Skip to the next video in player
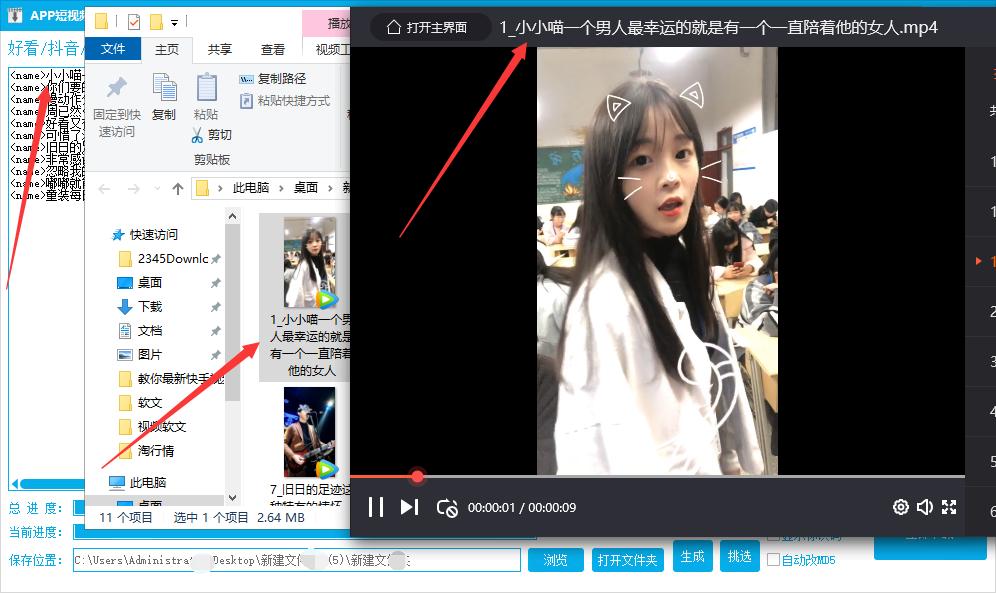This screenshot has height=593, width=996. coord(410,507)
